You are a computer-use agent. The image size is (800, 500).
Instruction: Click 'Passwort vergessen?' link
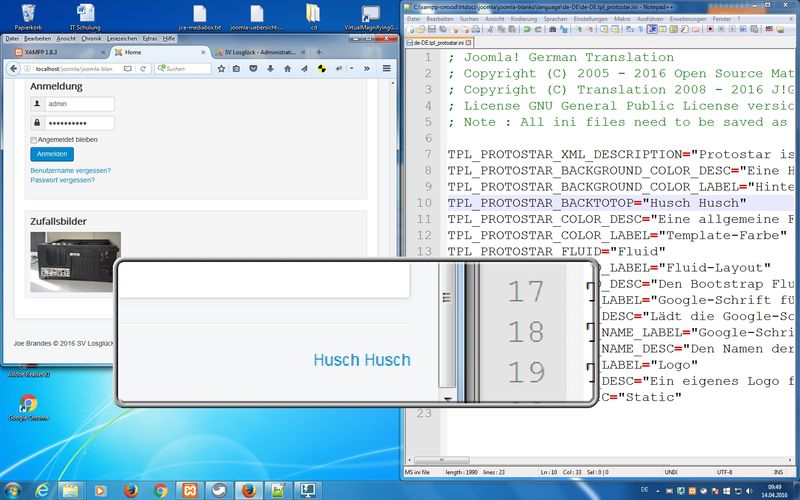(x=63, y=180)
